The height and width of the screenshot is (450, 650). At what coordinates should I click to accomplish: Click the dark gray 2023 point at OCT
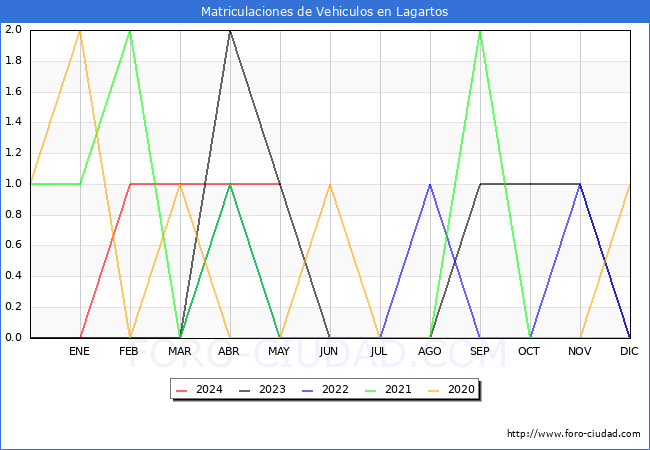point(530,184)
